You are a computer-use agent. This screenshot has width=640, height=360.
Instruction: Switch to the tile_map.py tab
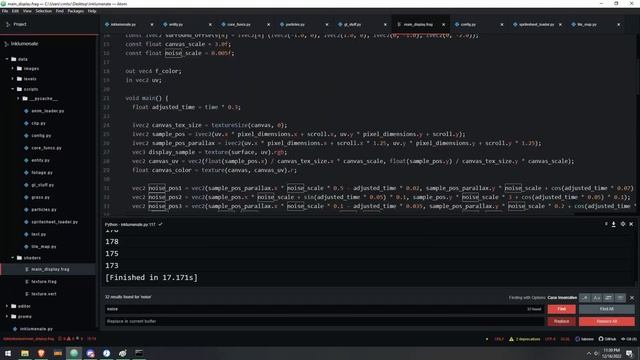pyautogui.click(x=596, y=24)
